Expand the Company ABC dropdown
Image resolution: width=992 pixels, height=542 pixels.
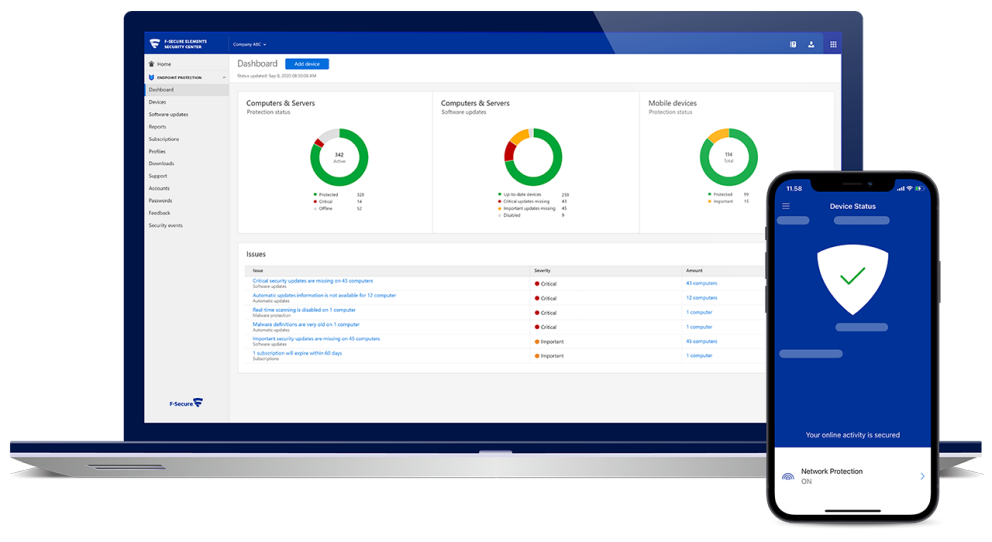click(249, 44)
